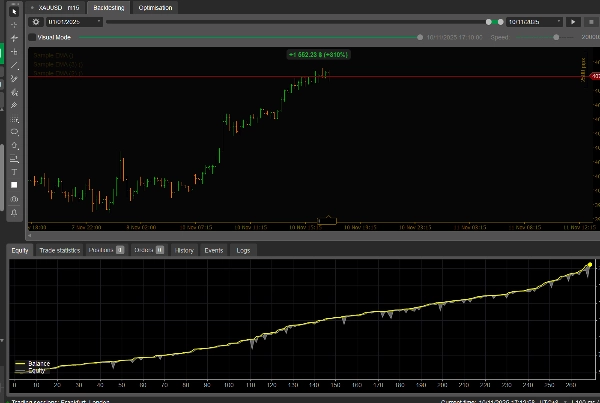The image size is (600, 403).
Task: Click the white color square tool
Action: click(14, 185)
